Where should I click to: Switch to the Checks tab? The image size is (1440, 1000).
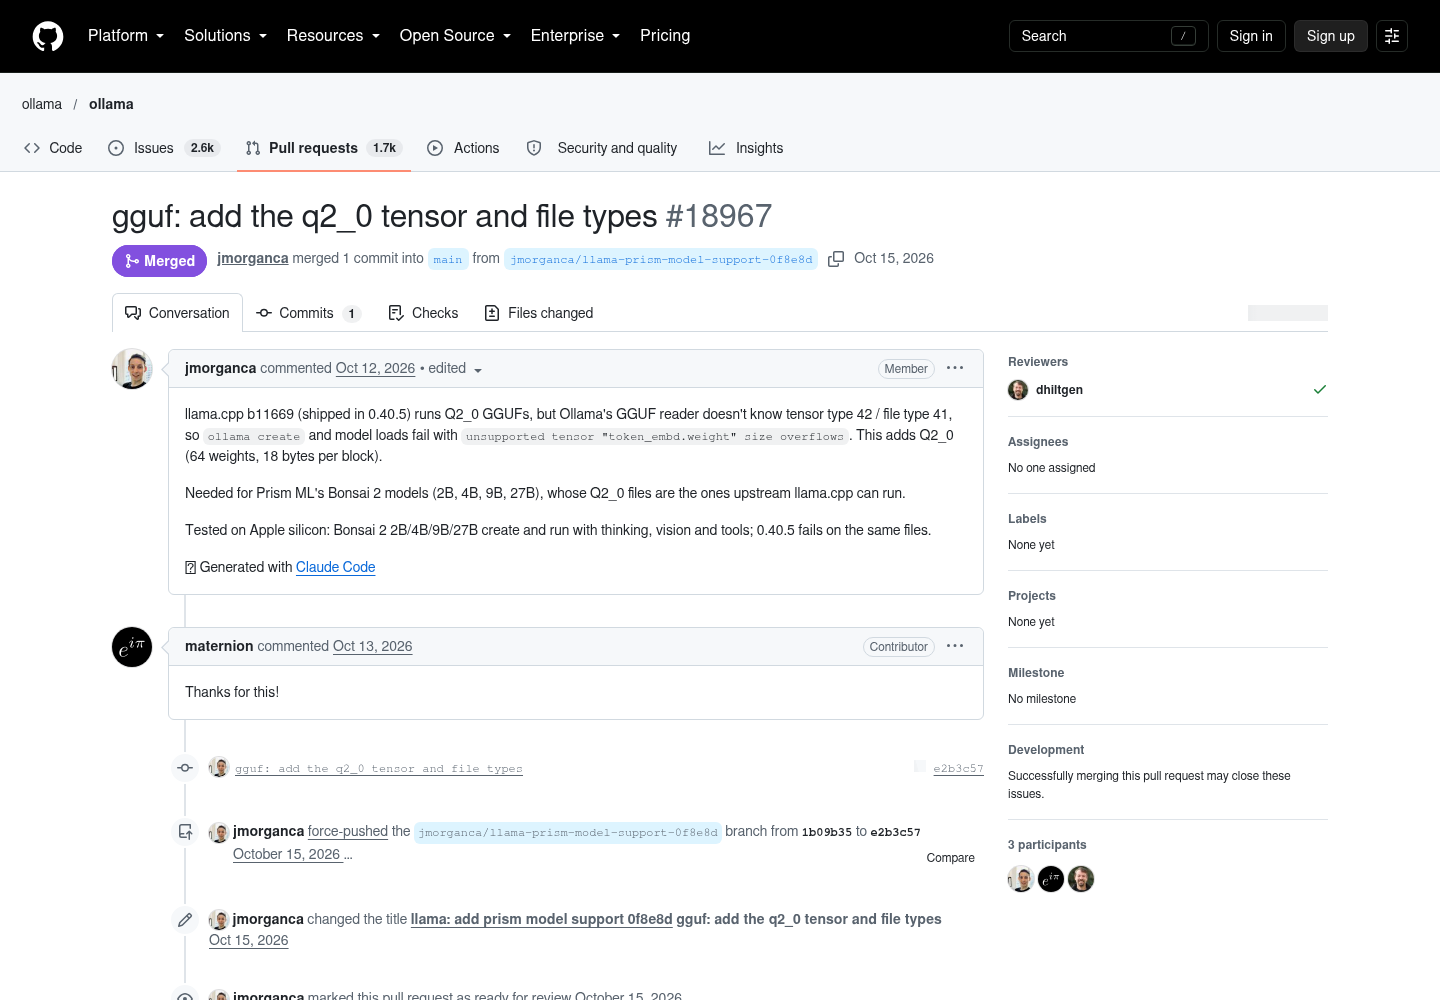tap(423, 313)
